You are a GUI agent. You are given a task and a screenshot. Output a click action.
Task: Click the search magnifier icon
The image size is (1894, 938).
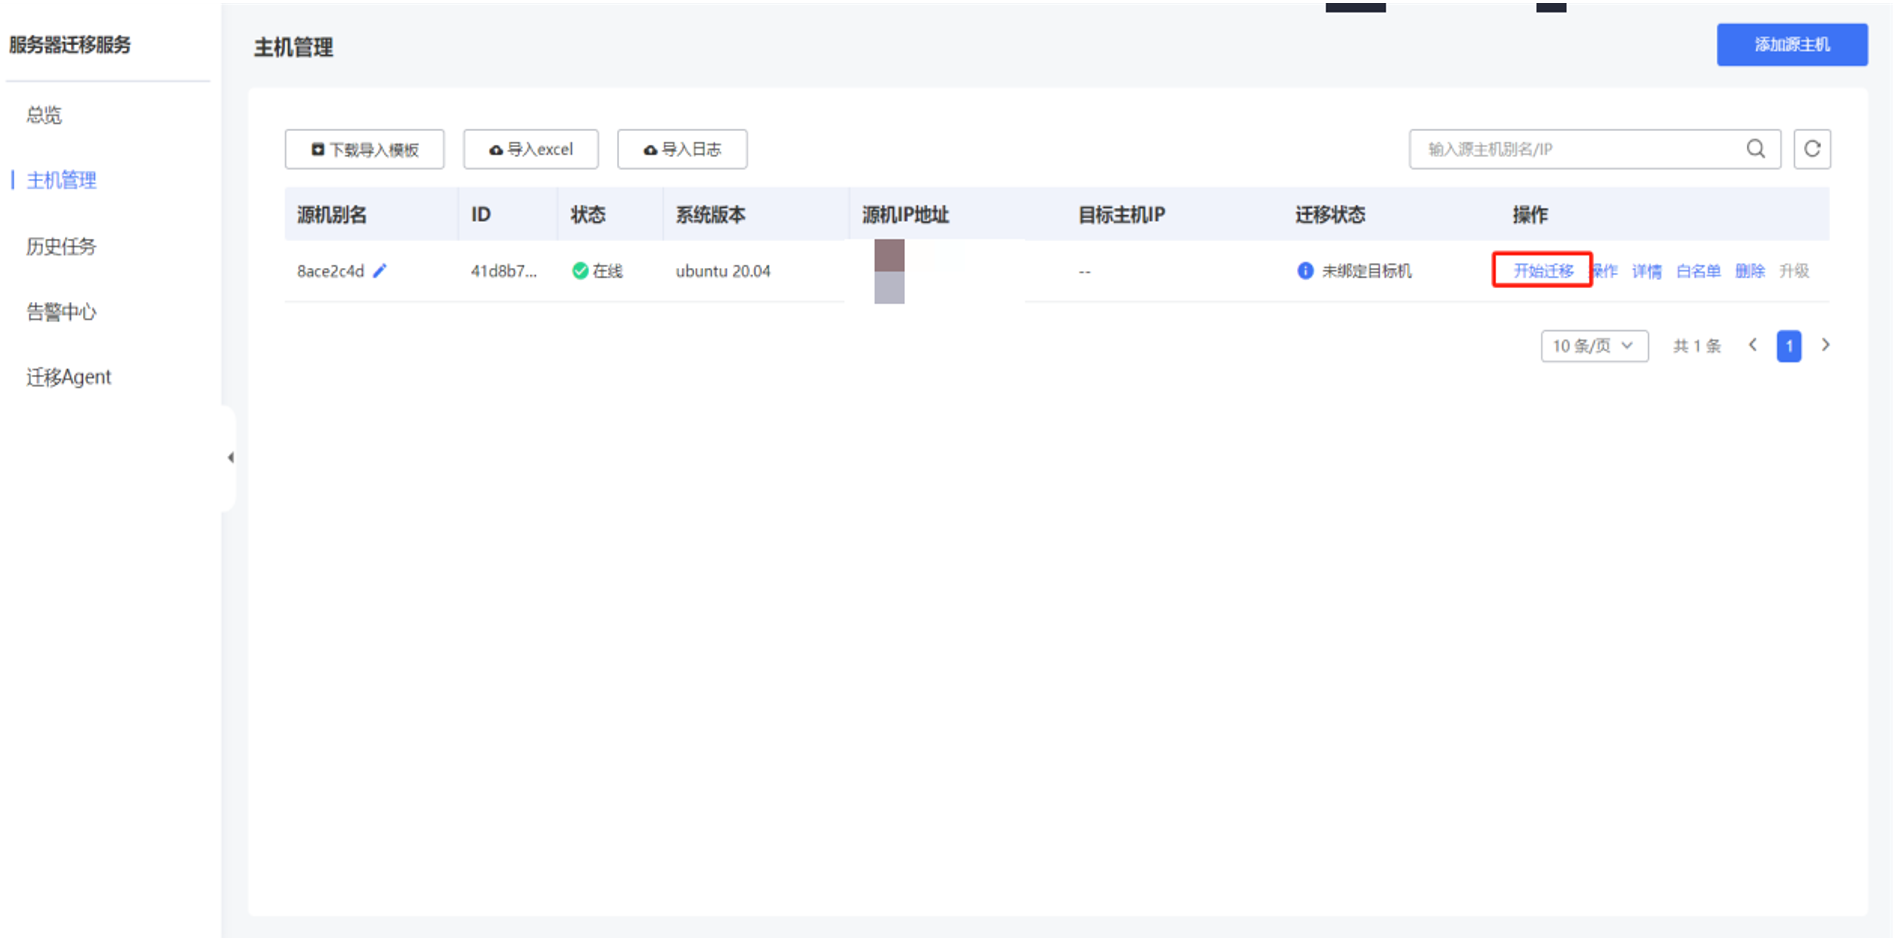click(1755, 149)
